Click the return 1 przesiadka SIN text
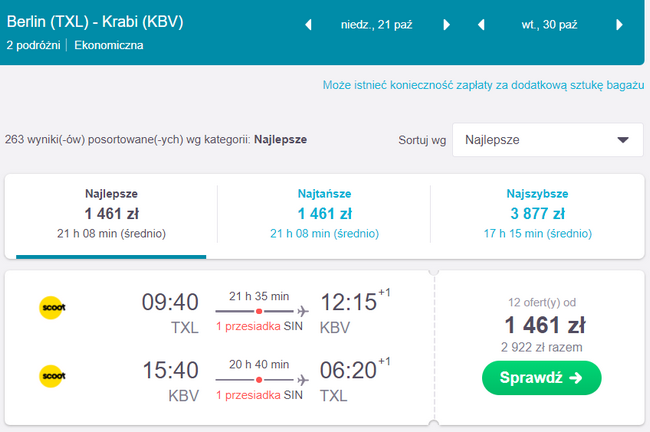Viewport: 650px width, 432px height. [x=259, y=395]
